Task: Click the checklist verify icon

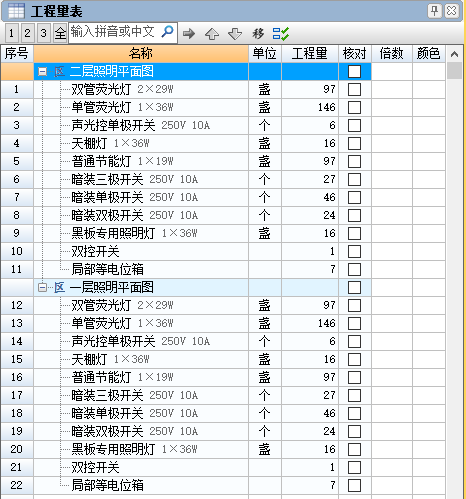Action: tap(281, 33)
